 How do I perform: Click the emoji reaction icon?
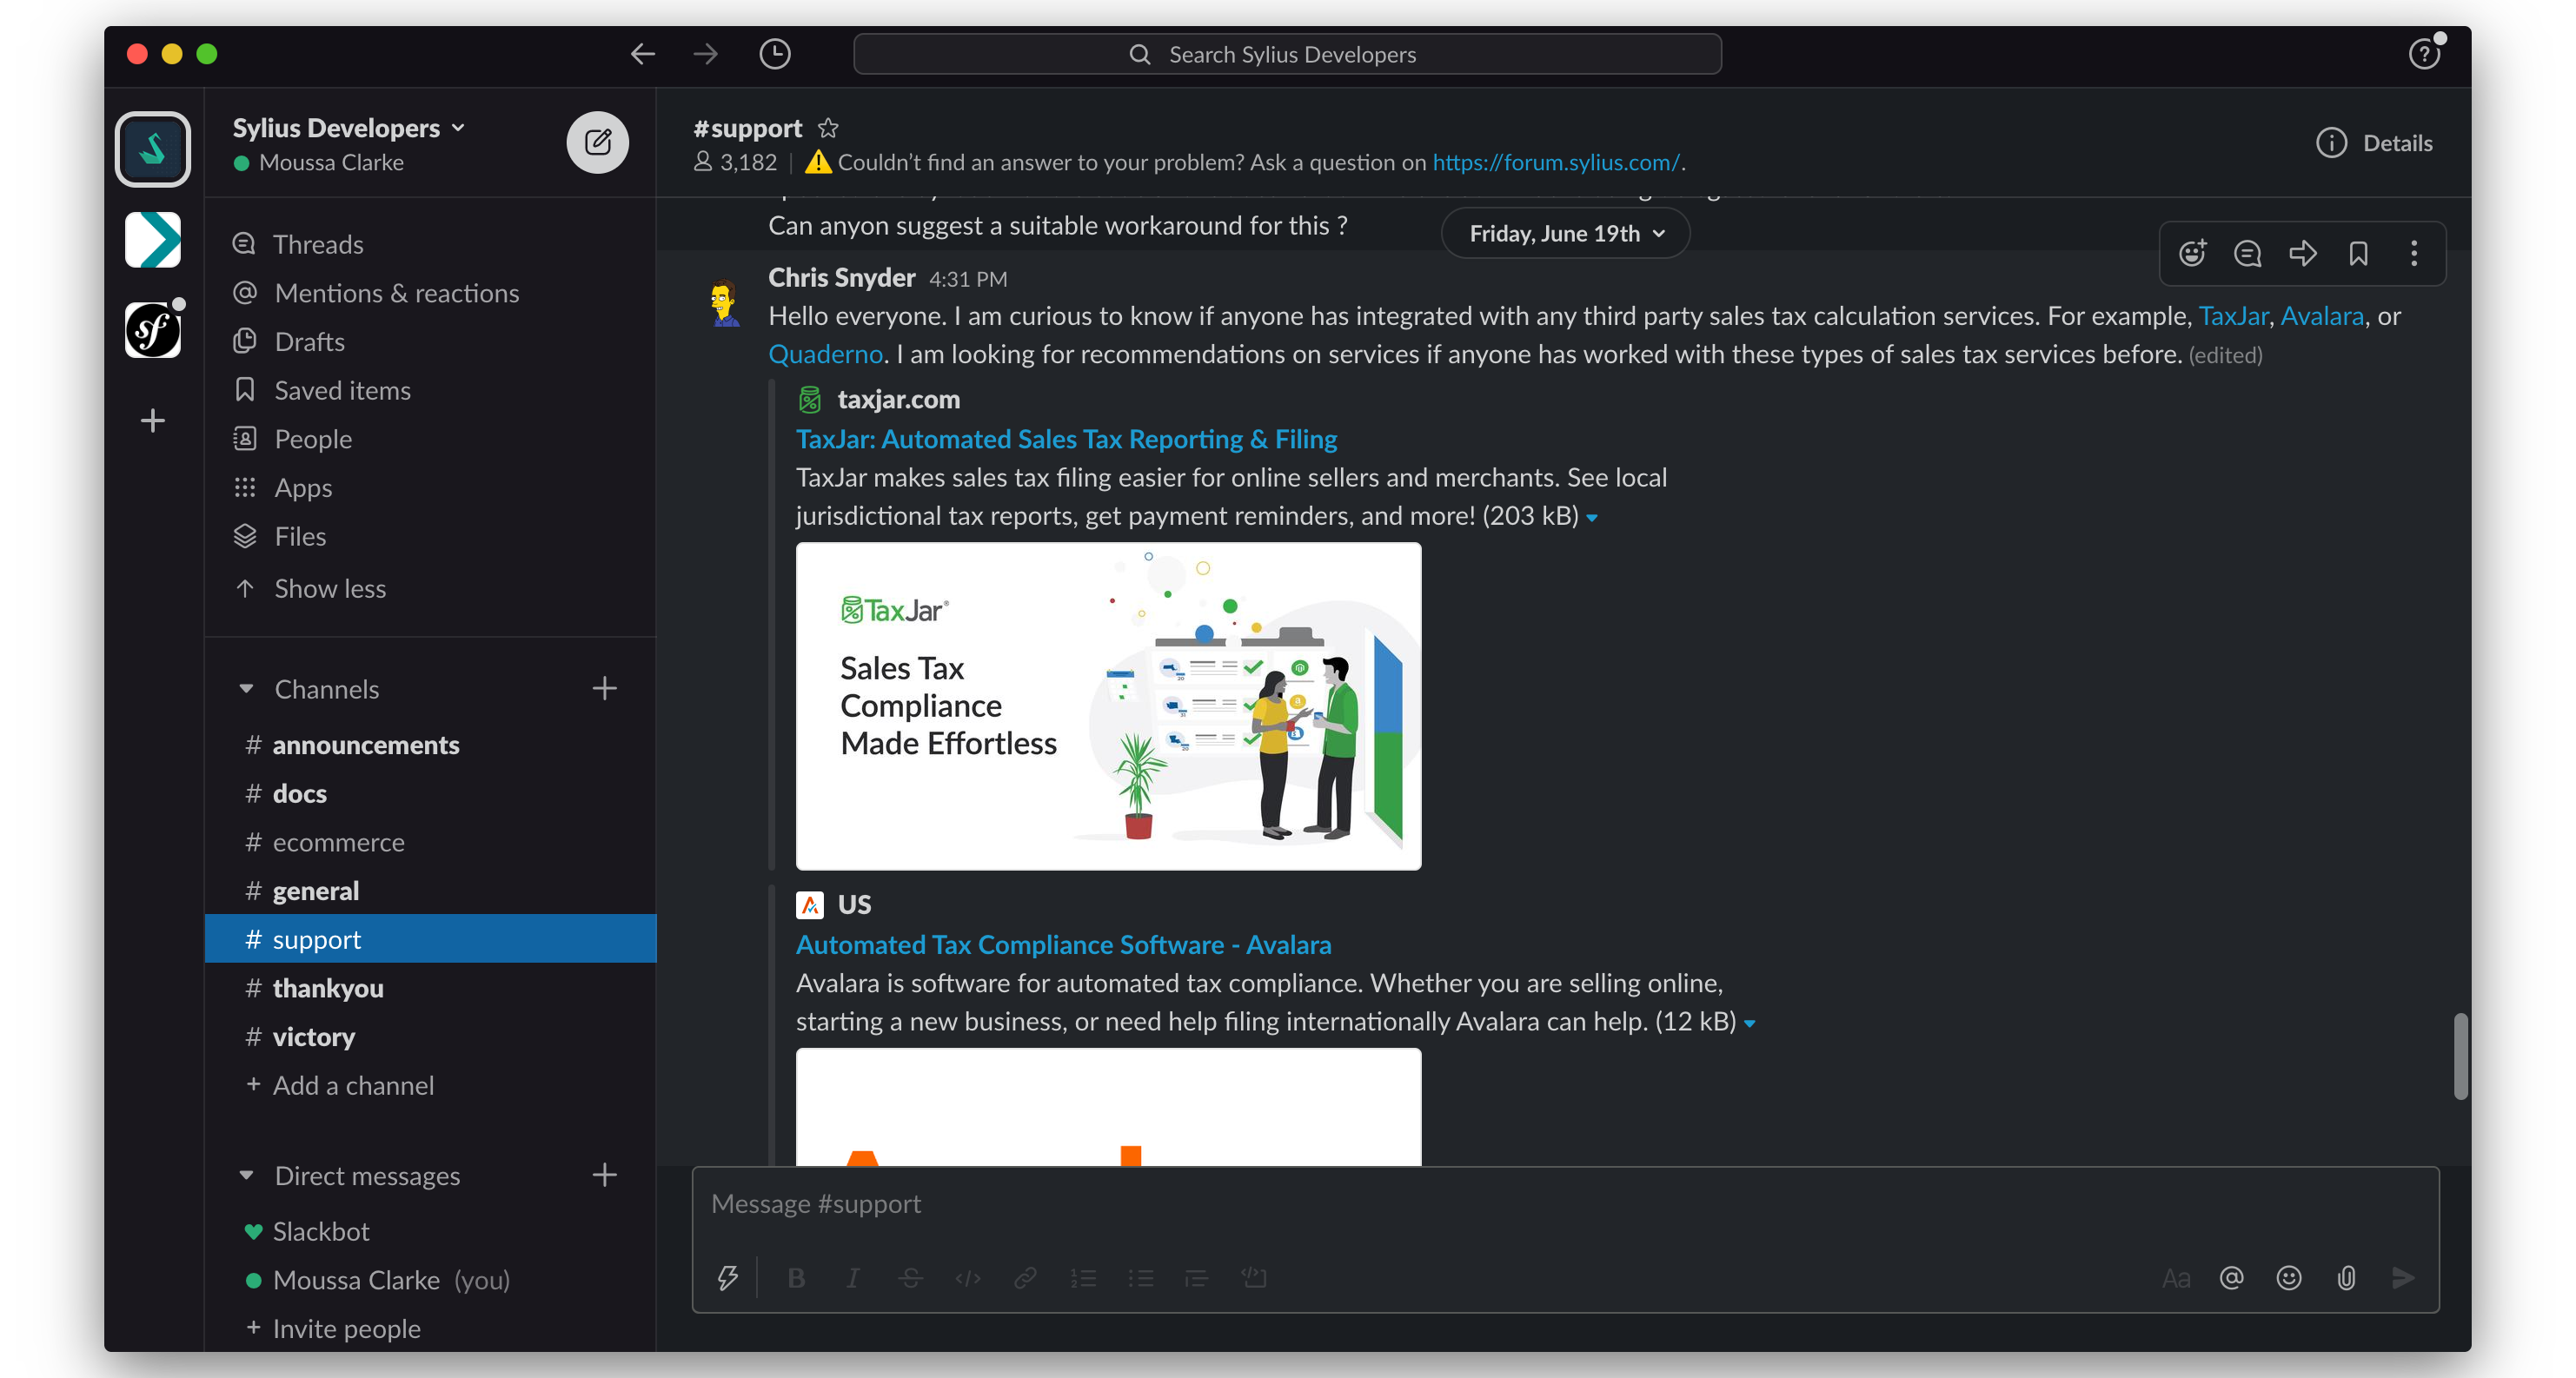pos(2194,254)
